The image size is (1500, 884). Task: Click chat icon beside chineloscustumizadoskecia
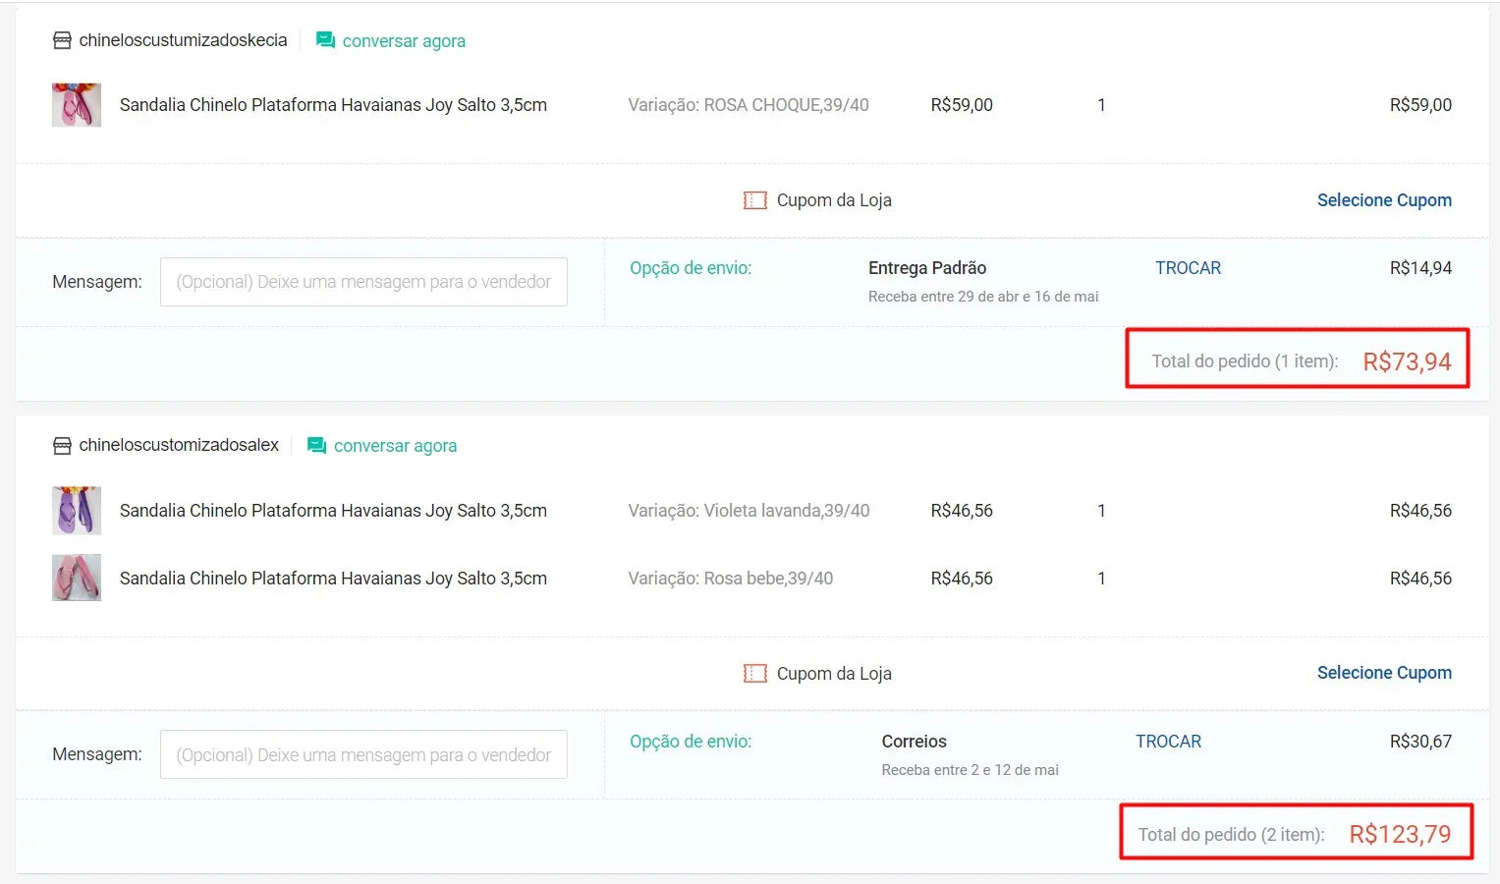[x=325, y=40]
